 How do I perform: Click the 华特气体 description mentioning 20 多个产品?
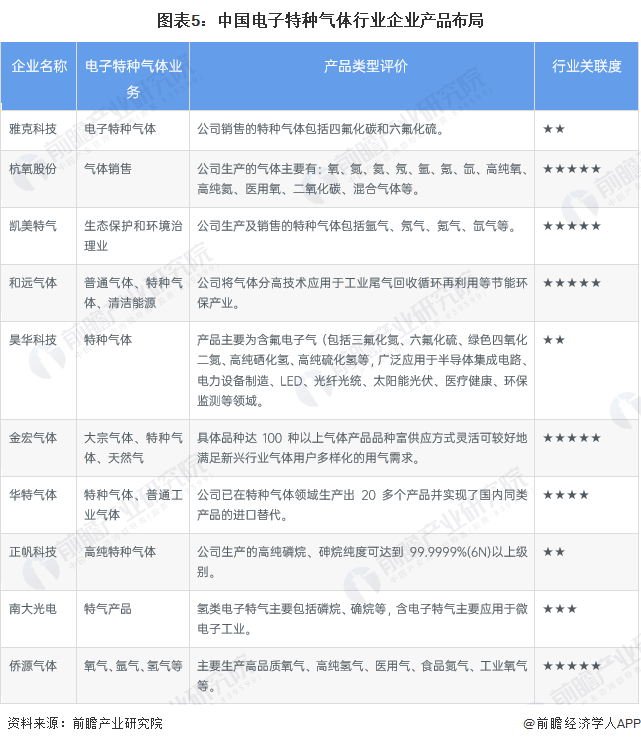362,505
